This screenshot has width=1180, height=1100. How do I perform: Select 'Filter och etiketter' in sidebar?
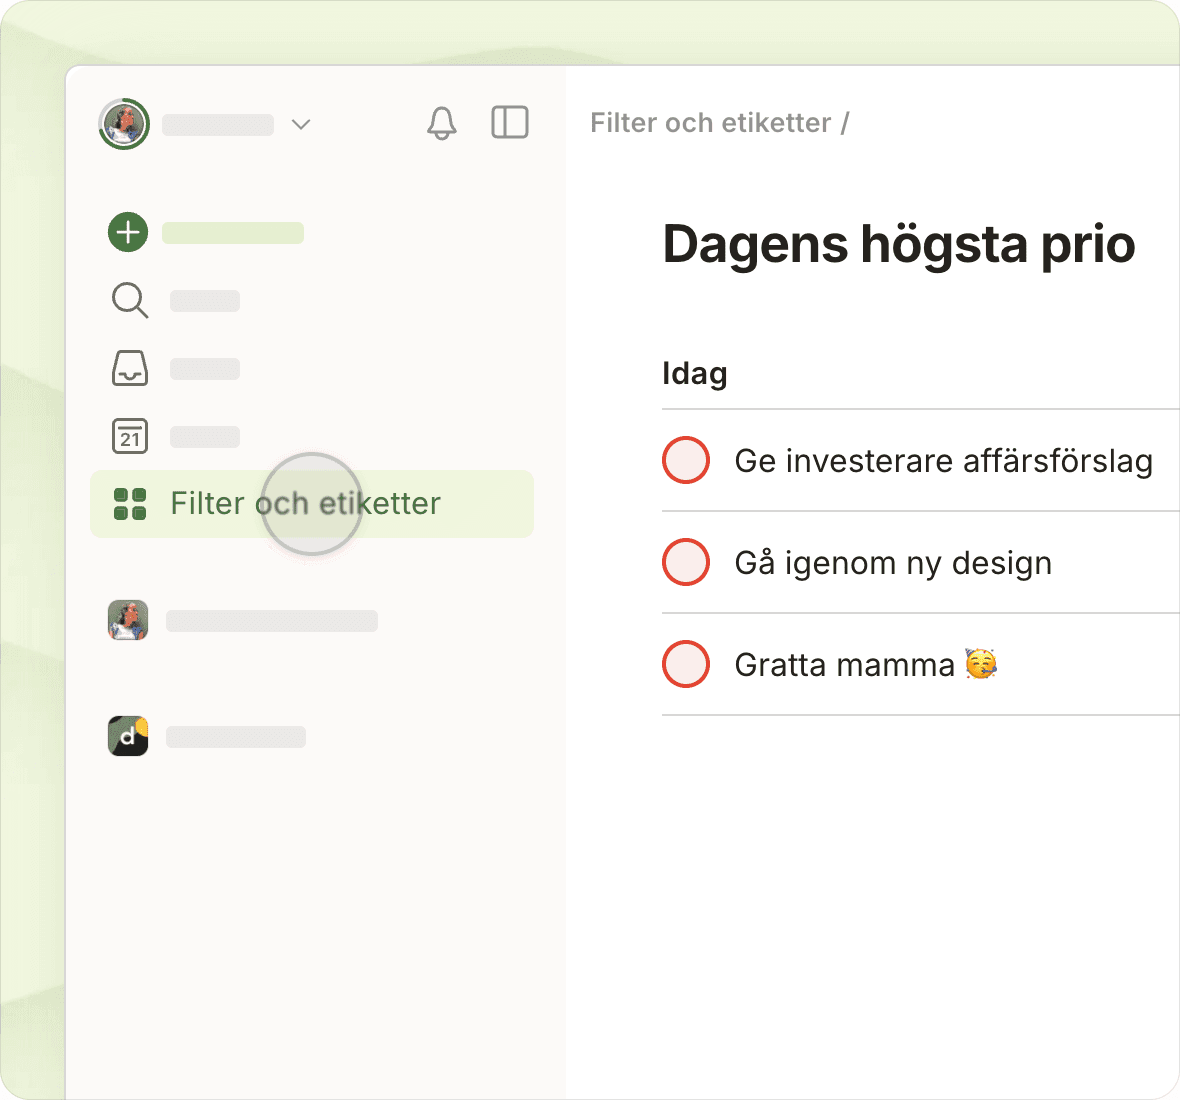(x=305, y=504)
